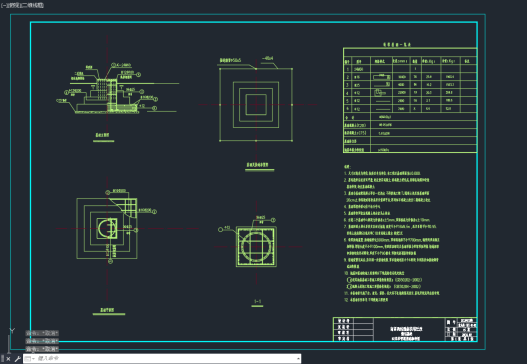Image resolution: width=527 pixels, height=364 pixels.
Task: Select the bottom command history line
Action: click(42, 349)
